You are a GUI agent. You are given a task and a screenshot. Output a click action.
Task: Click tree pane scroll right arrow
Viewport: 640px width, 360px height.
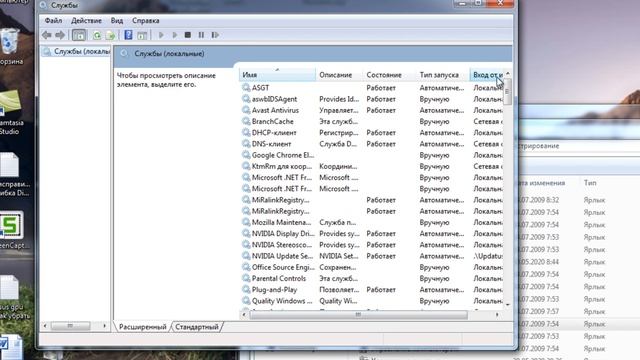click(104, 326)
